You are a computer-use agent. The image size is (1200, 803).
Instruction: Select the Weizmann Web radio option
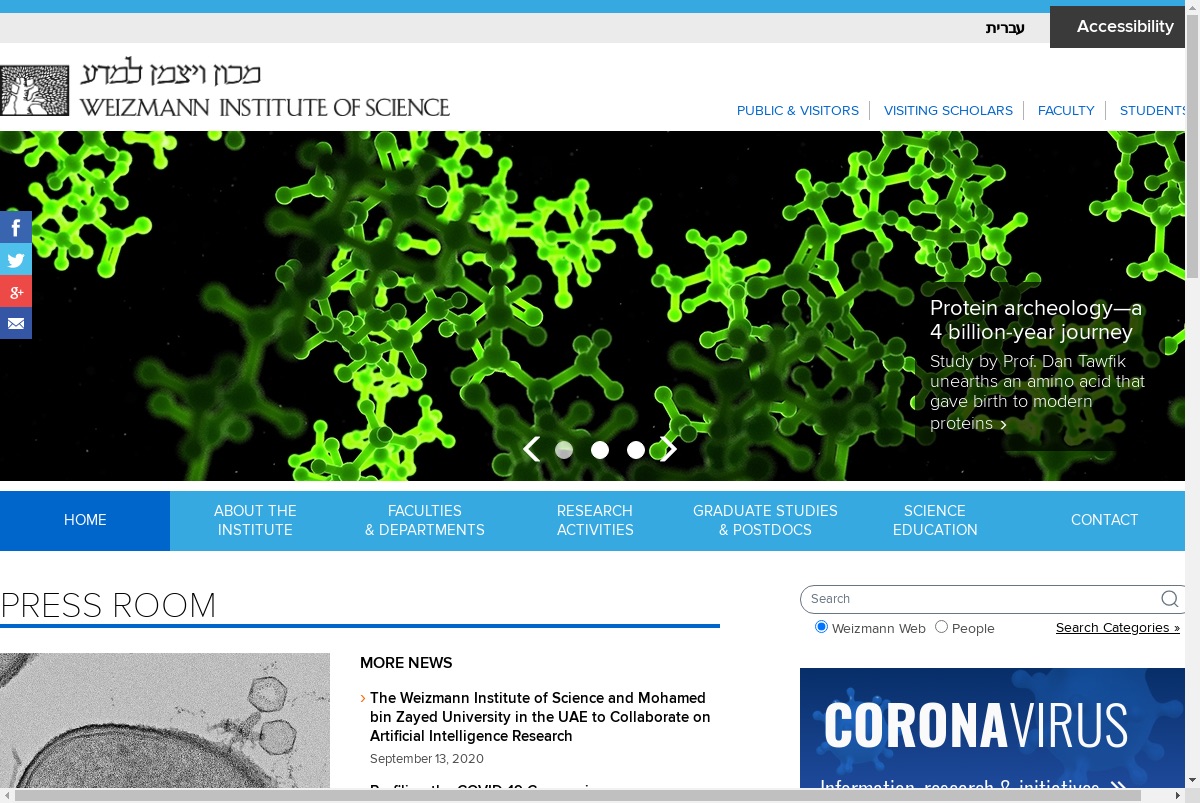[x=822, y=627]
